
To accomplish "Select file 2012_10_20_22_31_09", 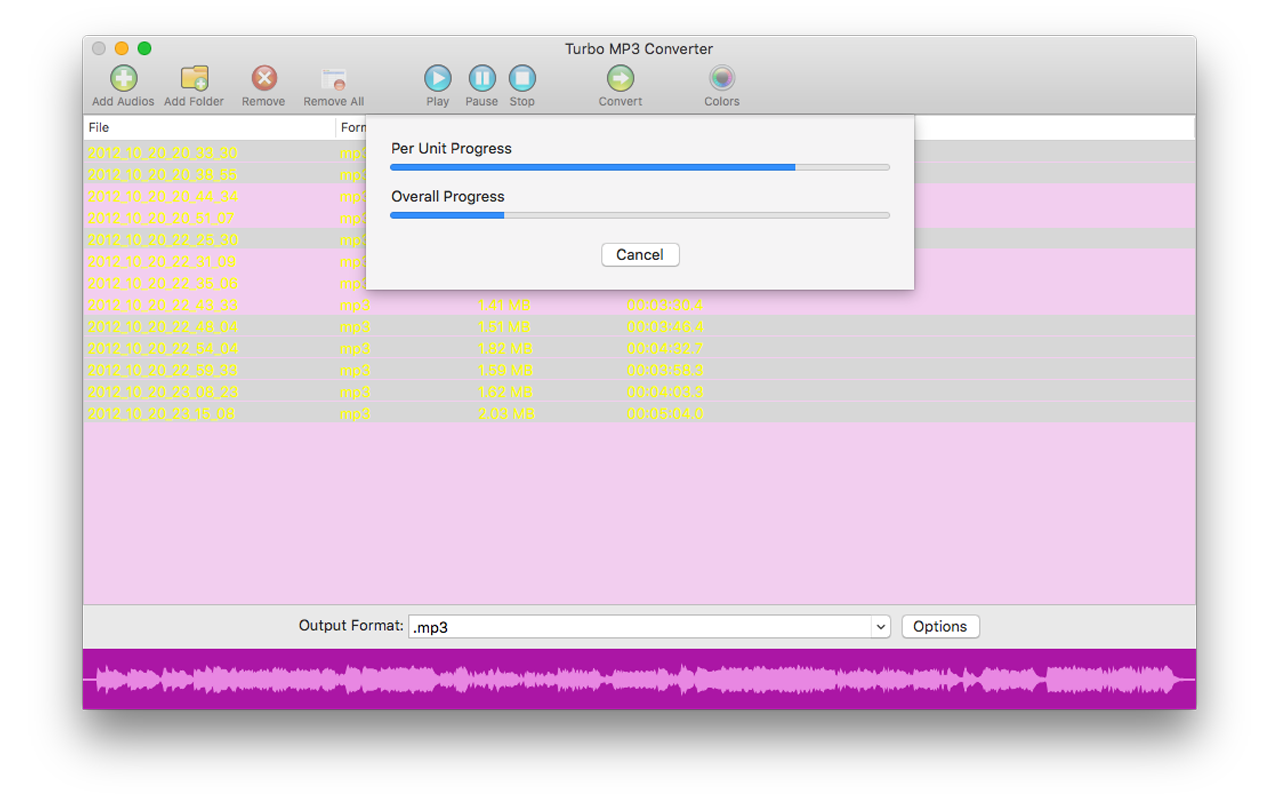I will [x=162, y=261].
